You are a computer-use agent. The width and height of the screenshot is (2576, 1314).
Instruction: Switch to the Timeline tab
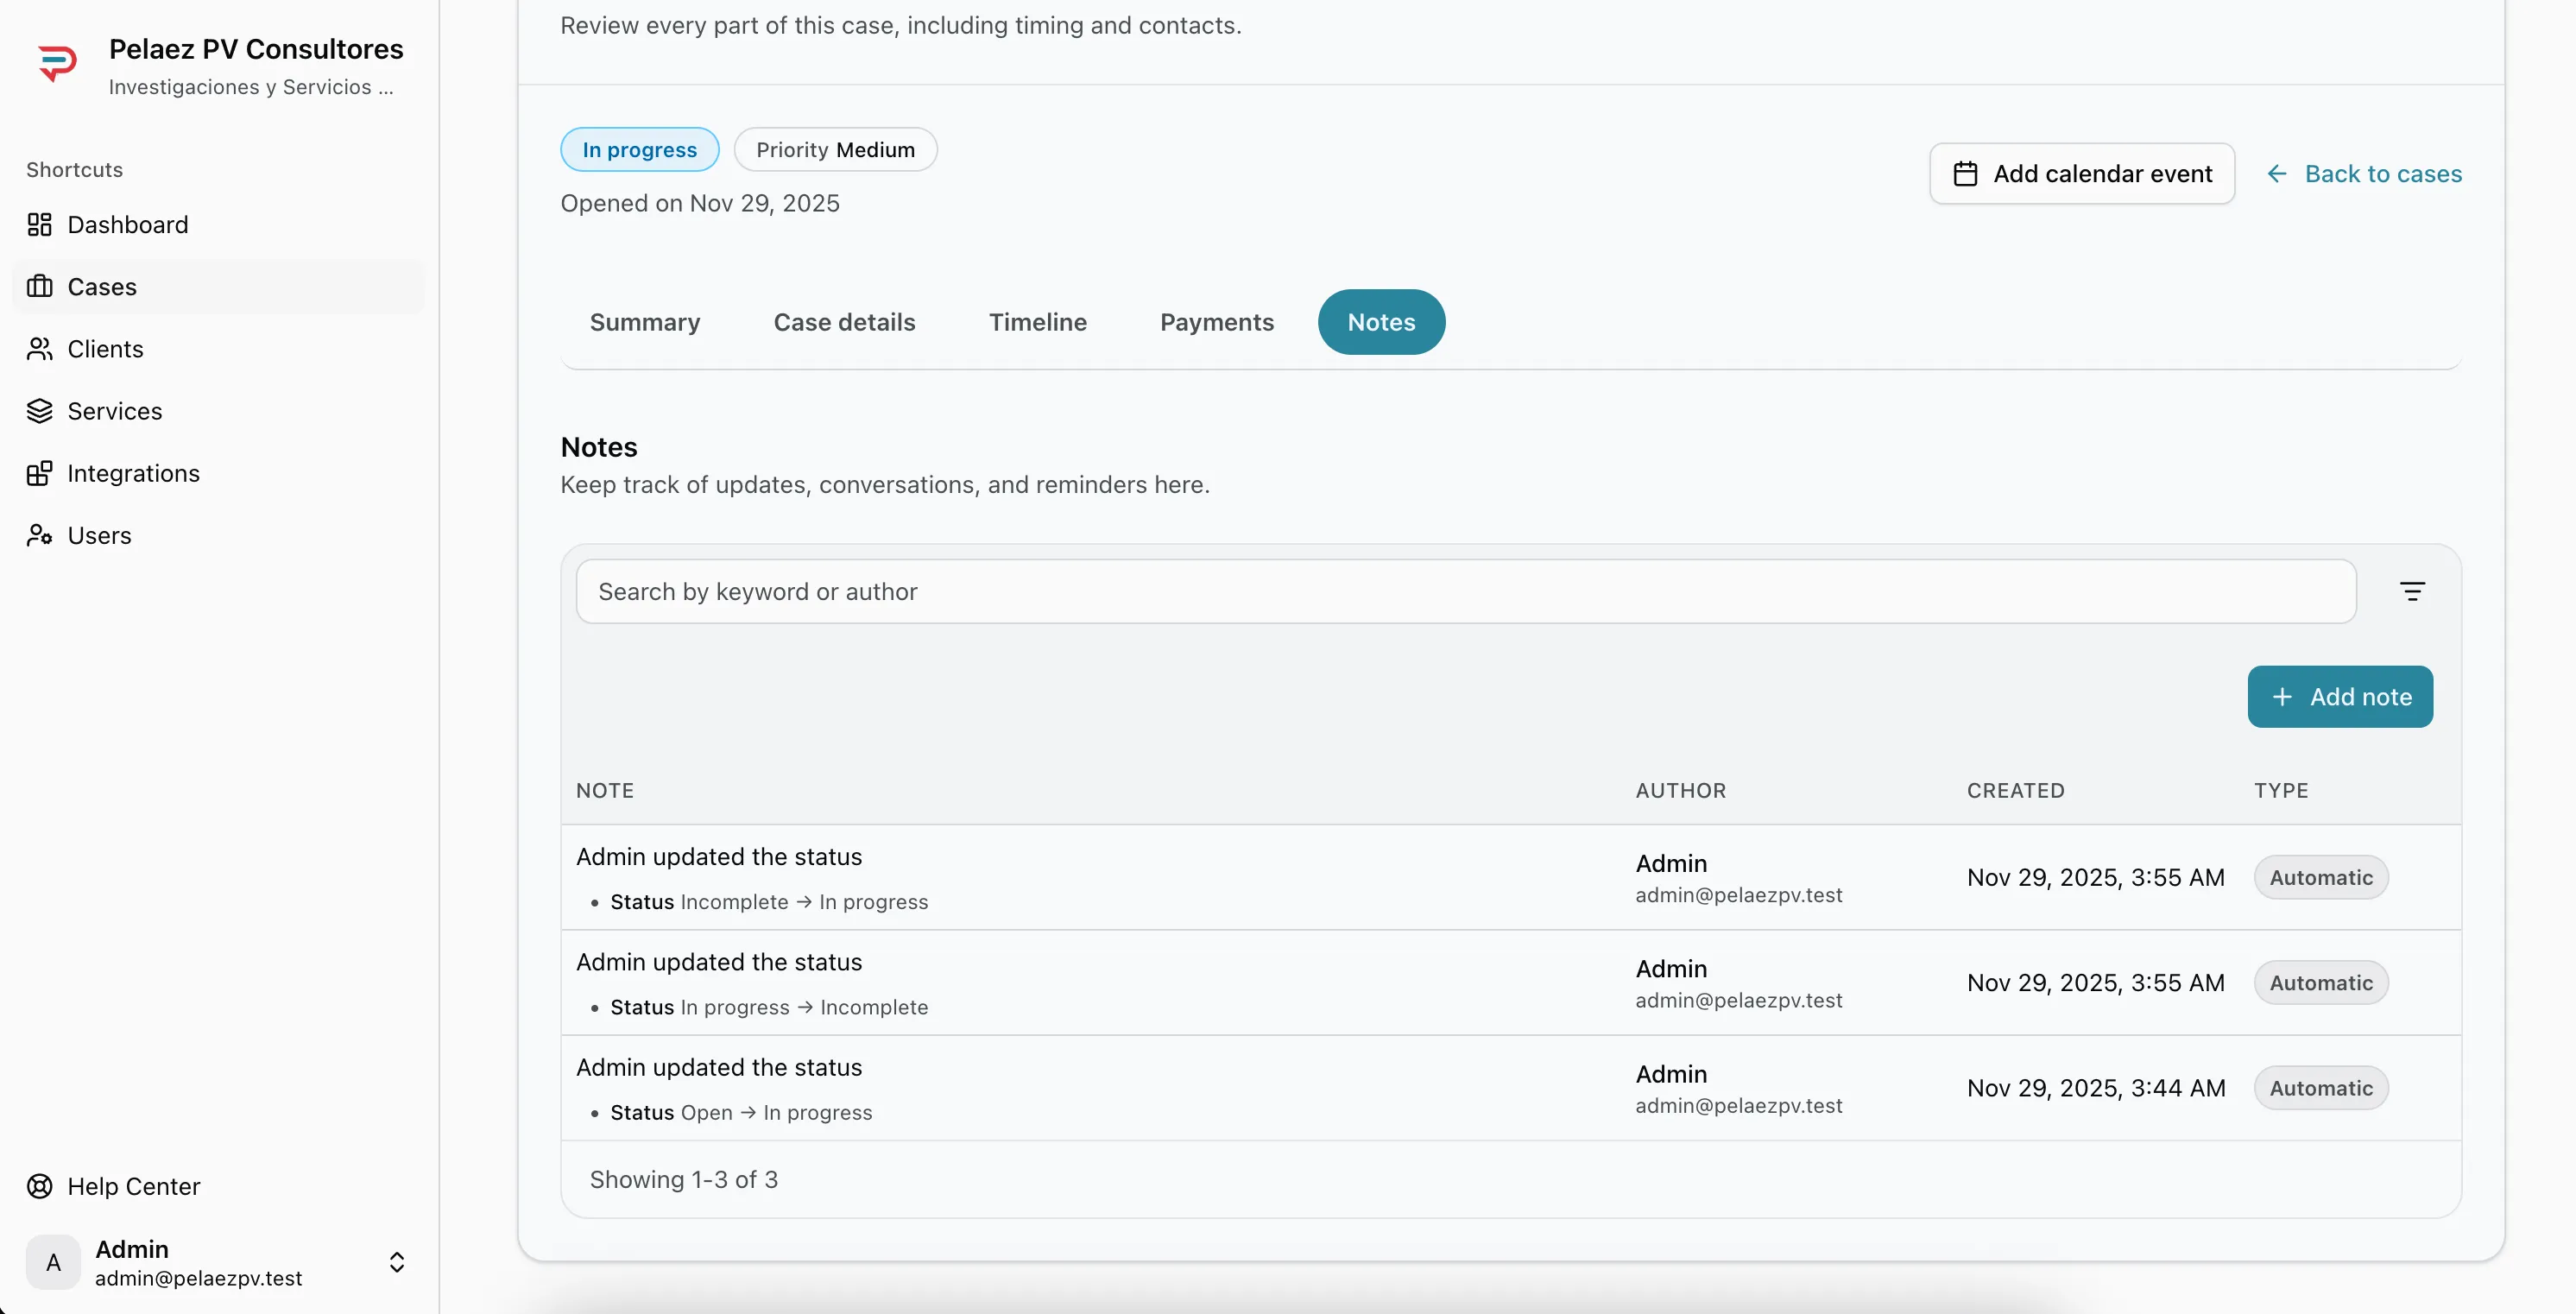pyautogui.click(x=1037, y=322)
